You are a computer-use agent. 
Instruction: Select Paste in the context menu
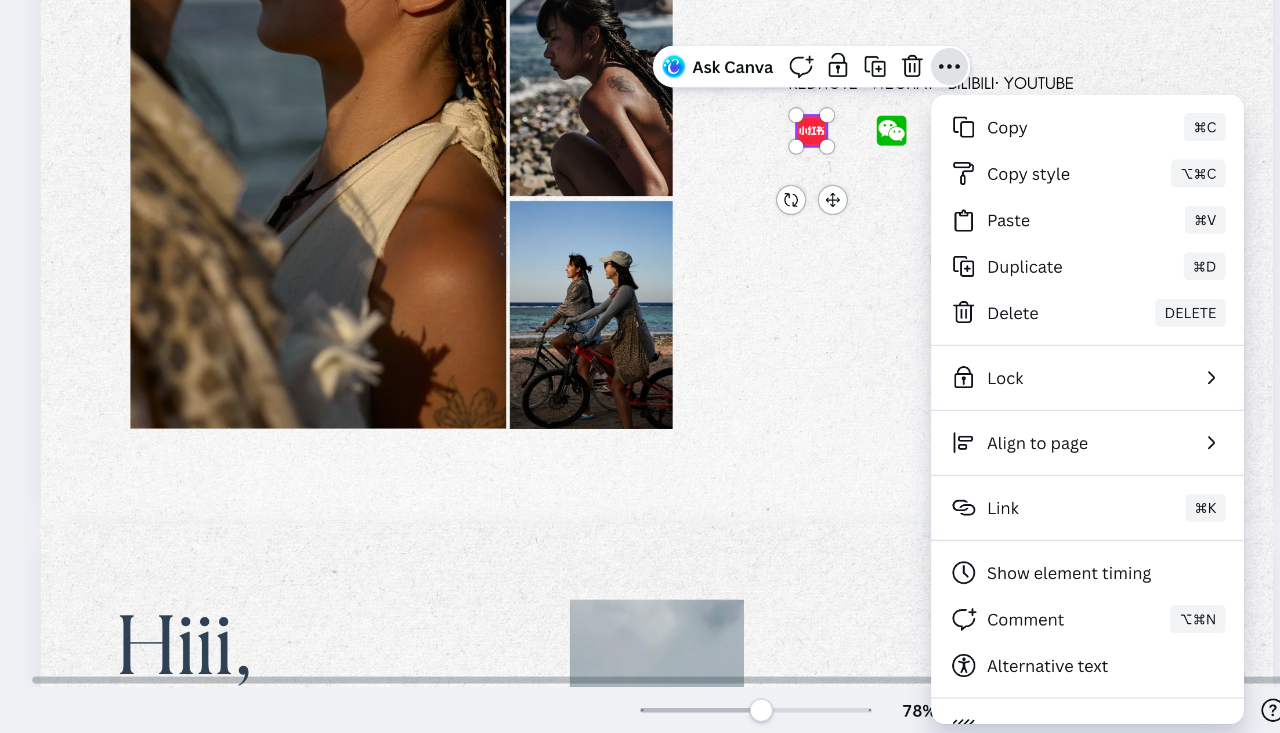click(x=1008, y=221)
